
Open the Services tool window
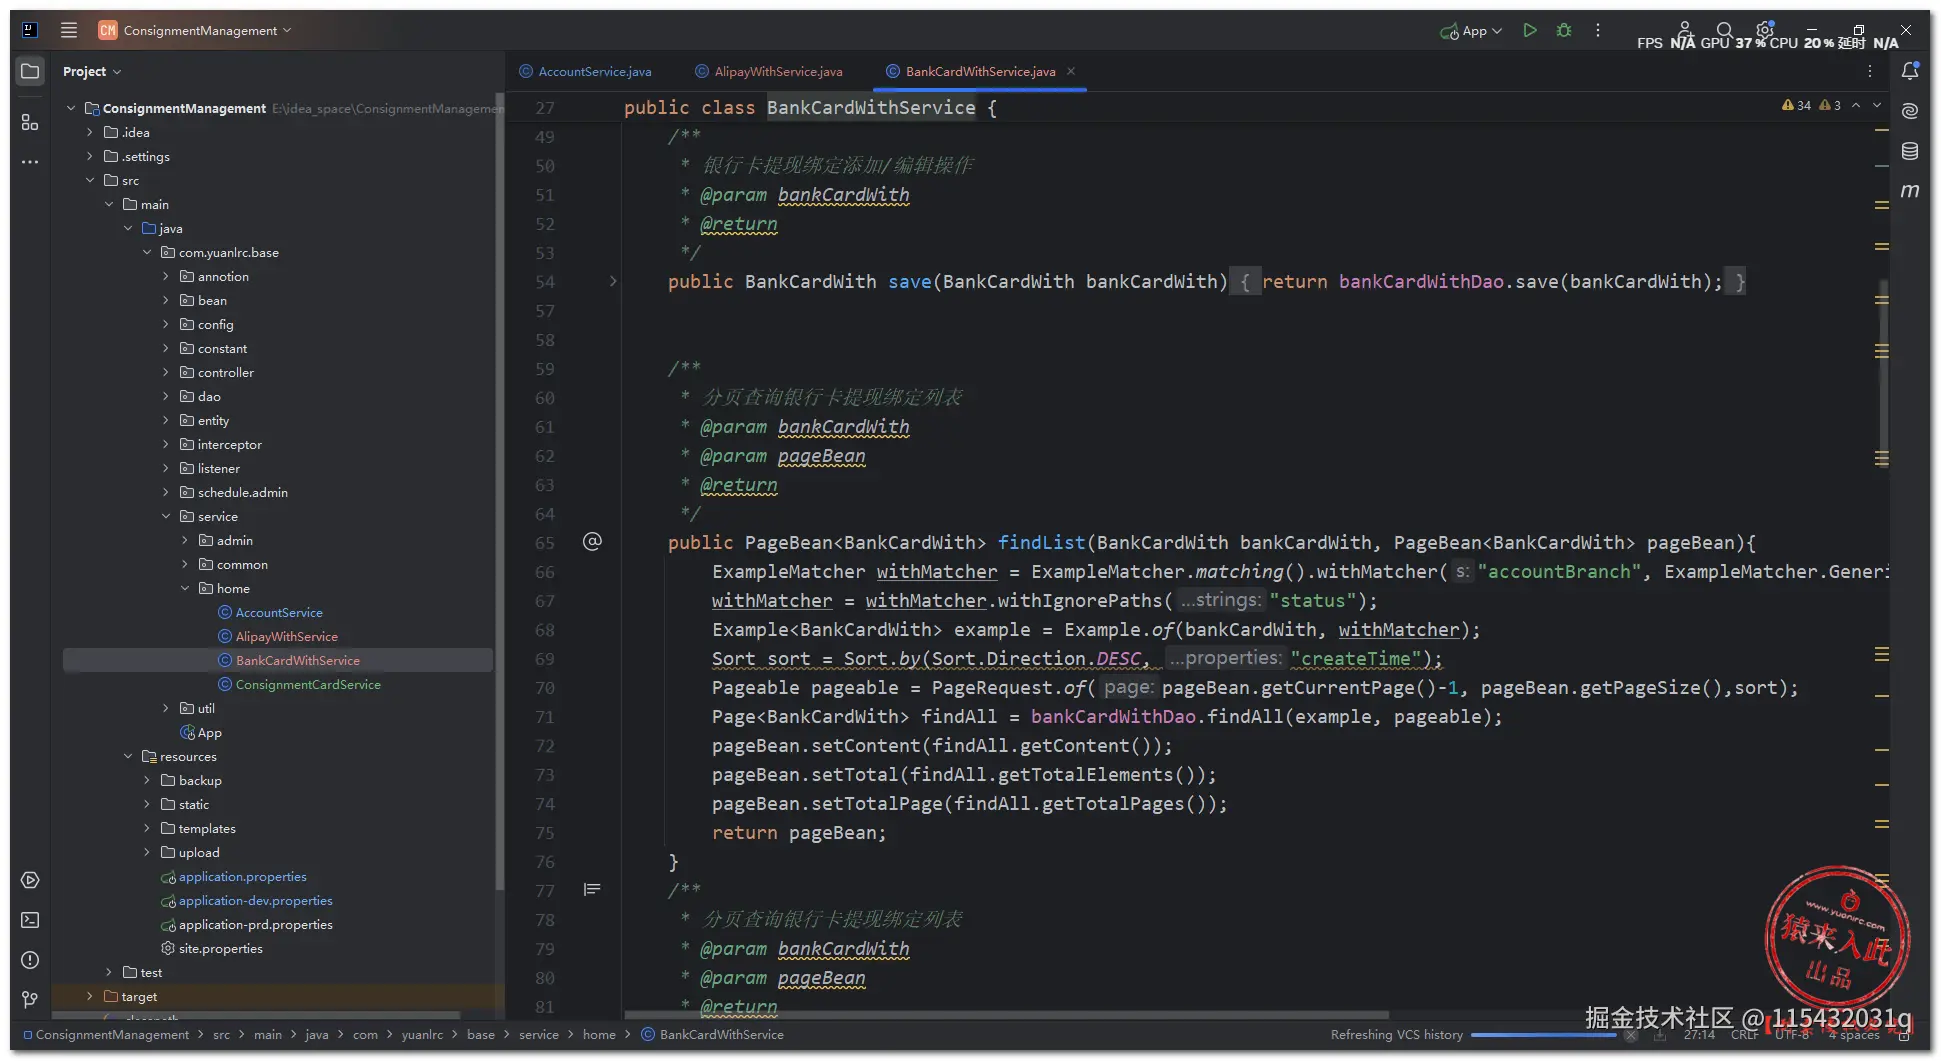pos(30,880)
